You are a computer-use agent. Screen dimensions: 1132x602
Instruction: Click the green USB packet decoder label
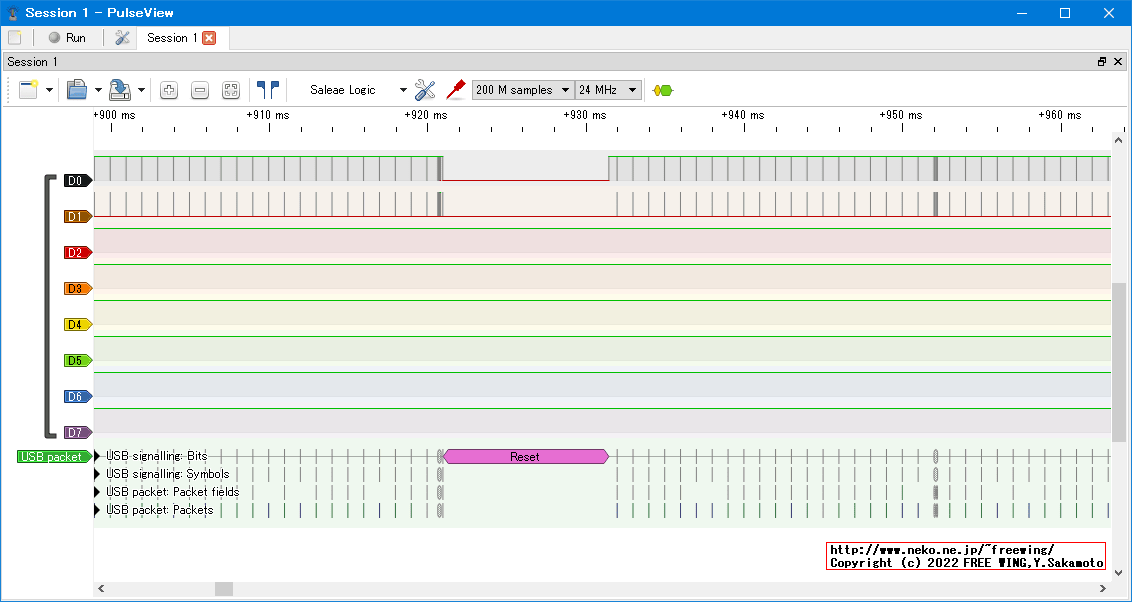pyautogui.click(x=53, y=457)
